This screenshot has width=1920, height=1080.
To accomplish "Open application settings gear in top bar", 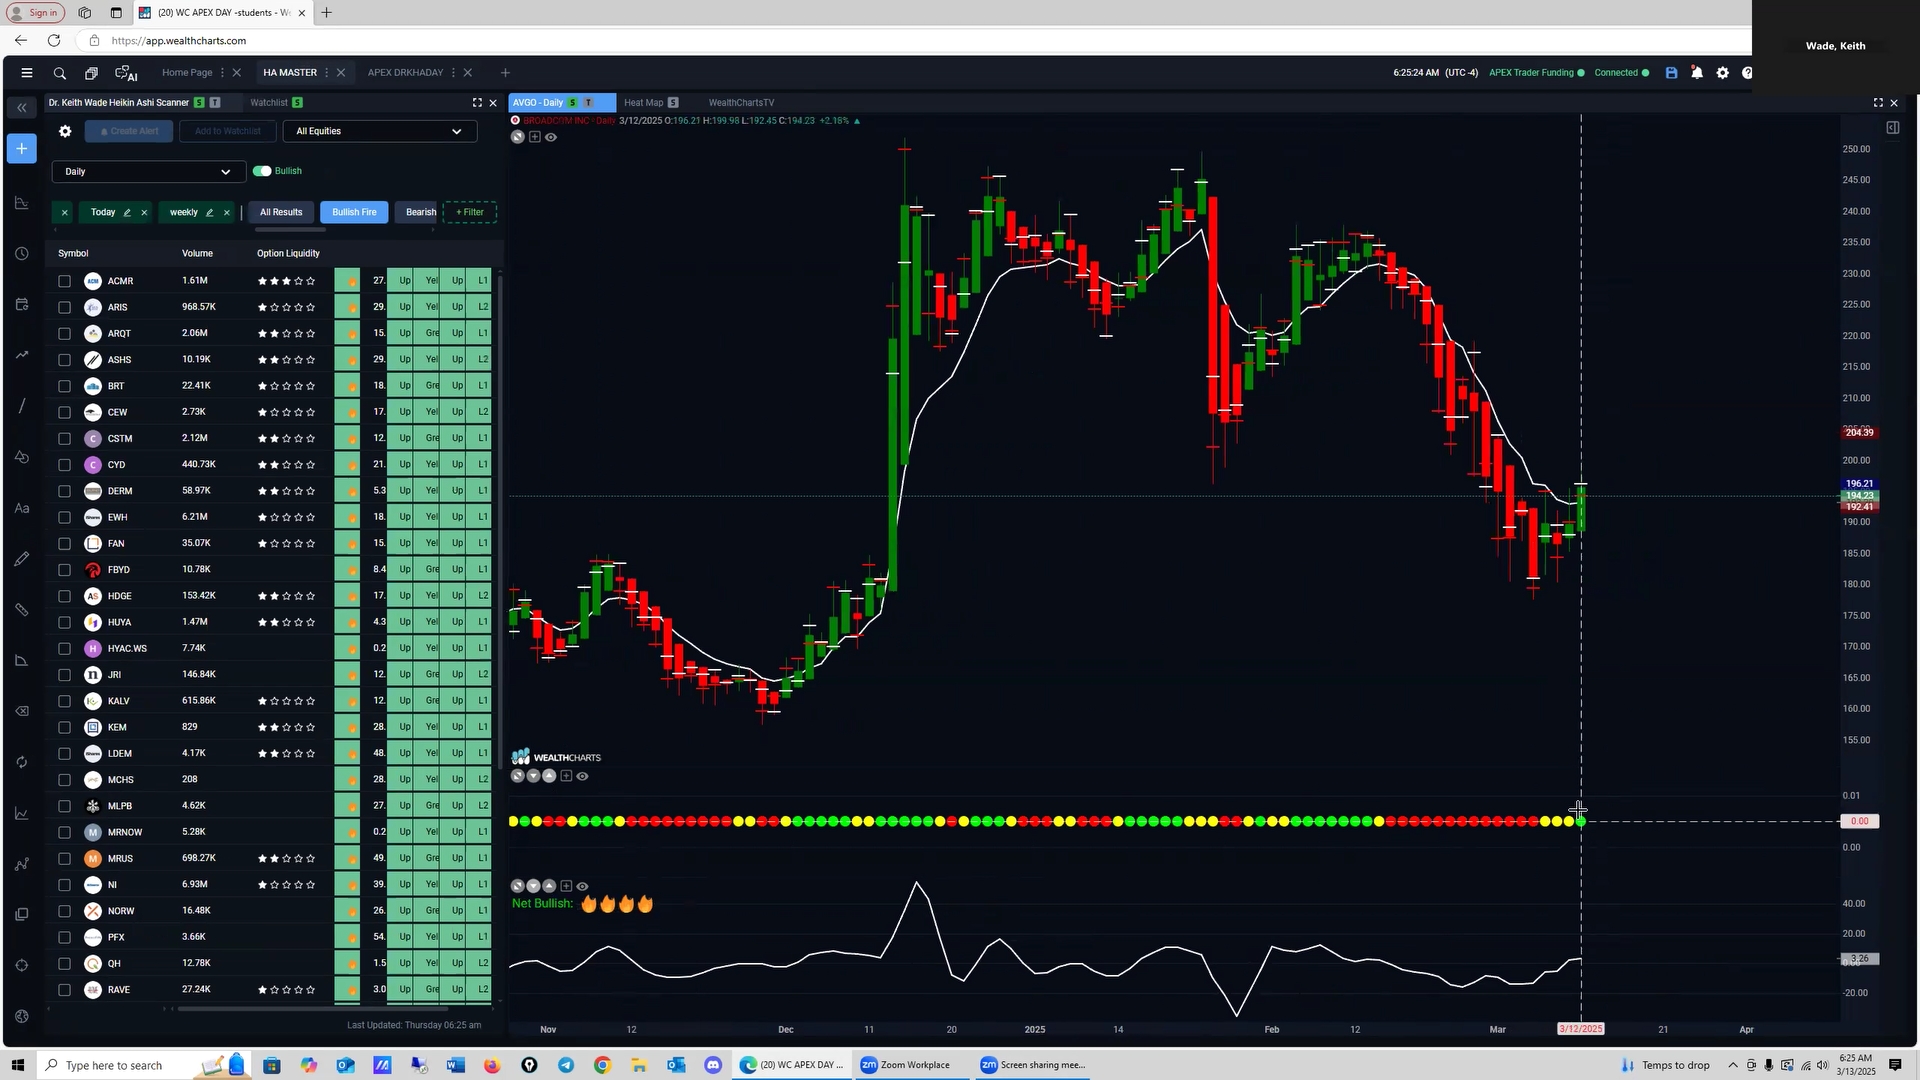I will tap(1722, 73).
